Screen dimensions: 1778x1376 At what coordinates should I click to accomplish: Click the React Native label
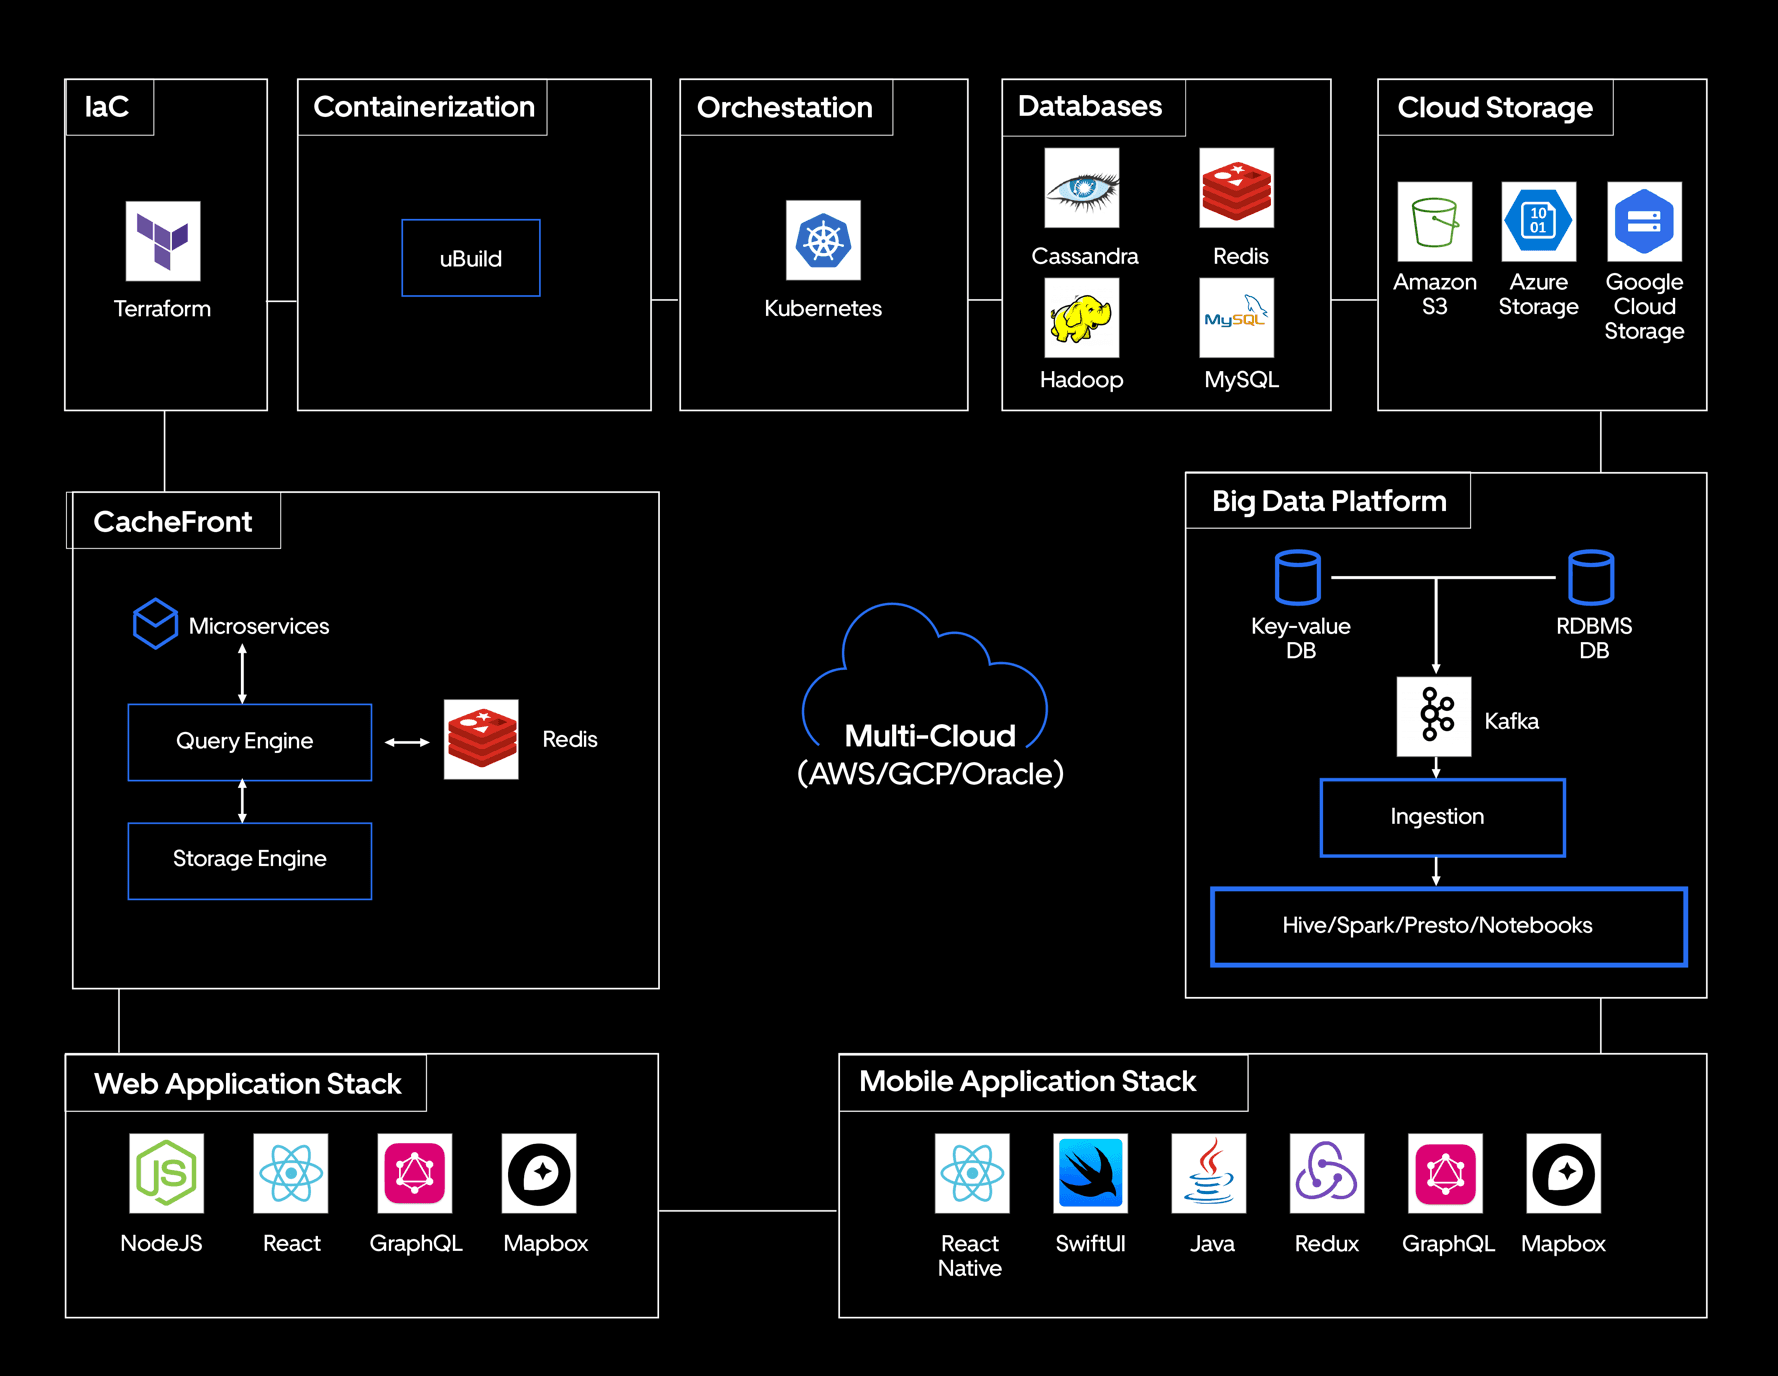coord(970,1256)
